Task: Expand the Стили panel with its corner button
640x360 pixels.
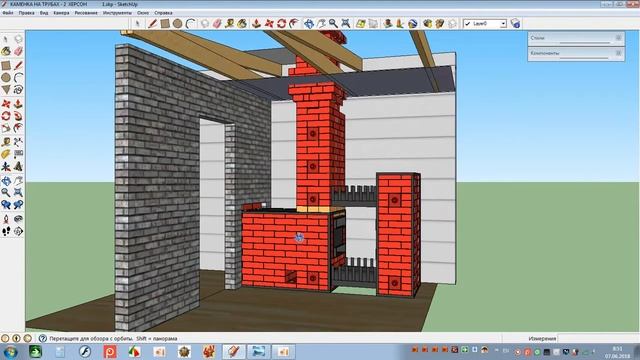Action: pos(618,38)
